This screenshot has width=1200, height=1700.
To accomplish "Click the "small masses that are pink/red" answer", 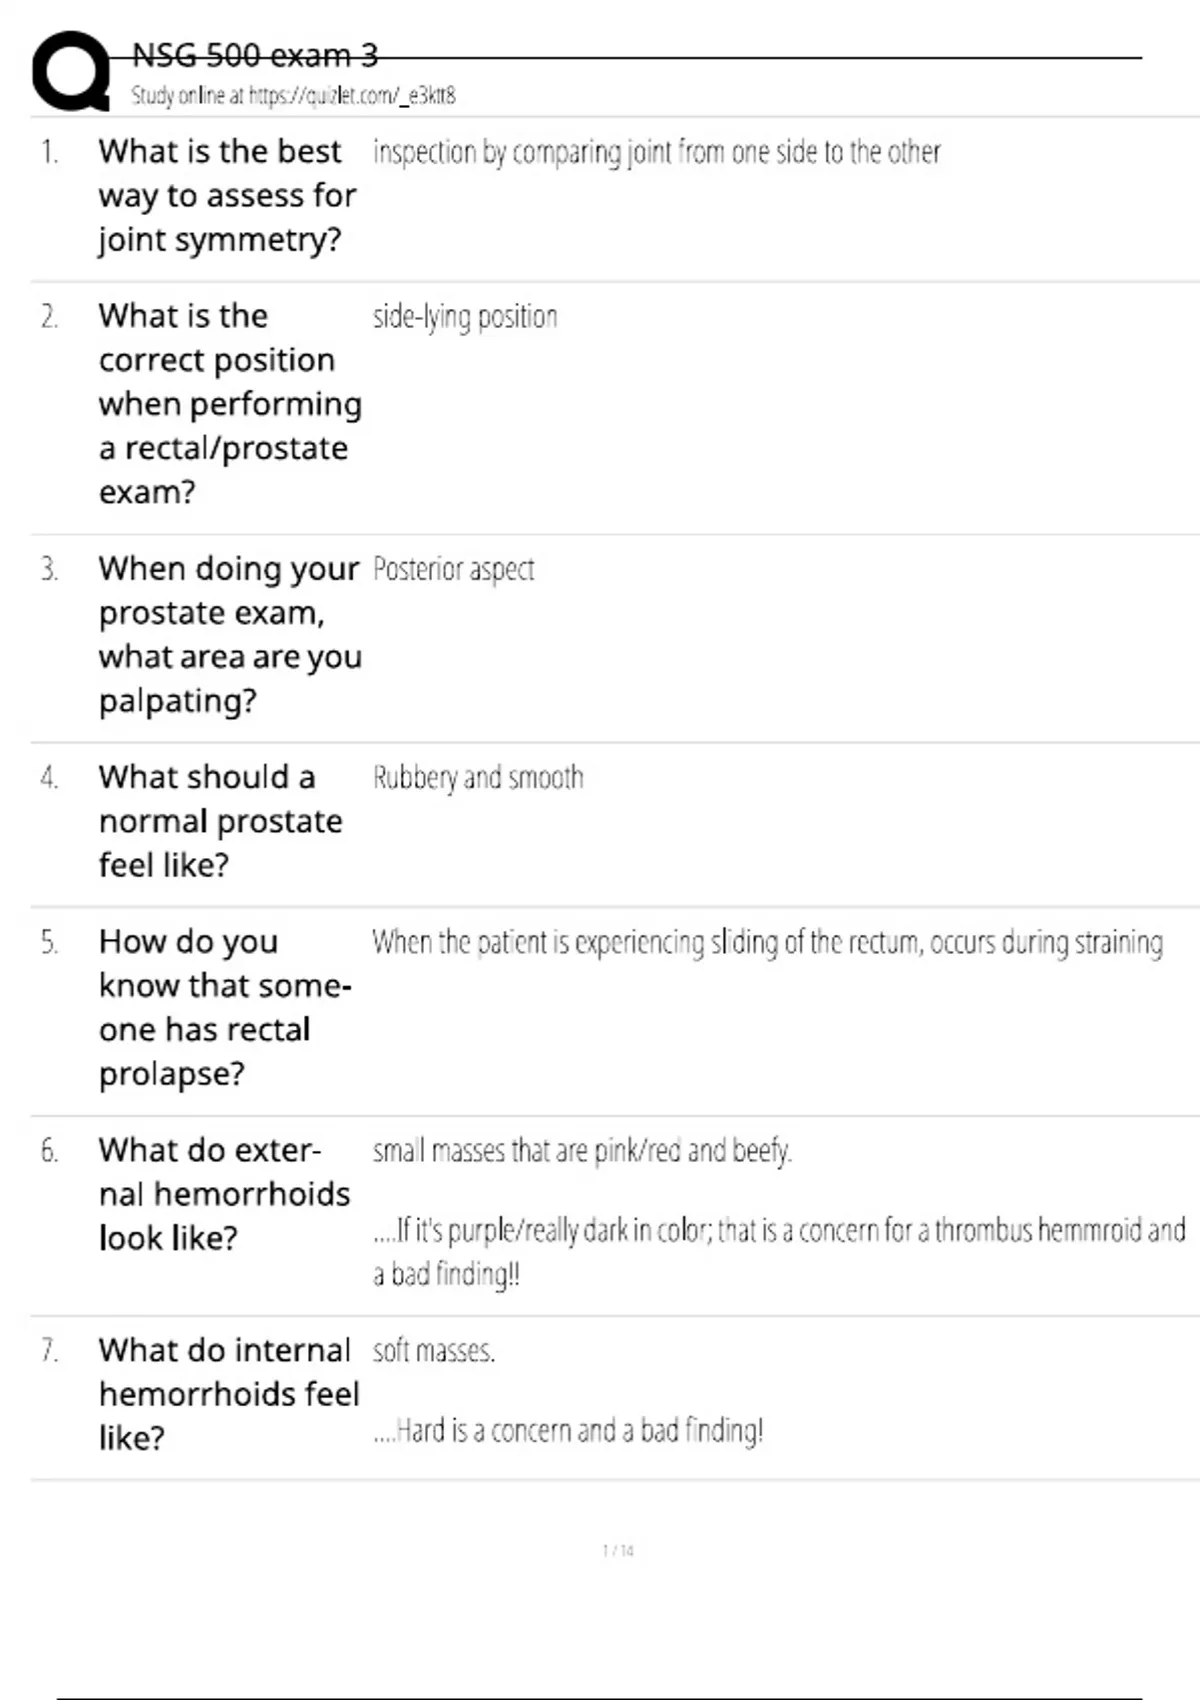I will 582,1151.
